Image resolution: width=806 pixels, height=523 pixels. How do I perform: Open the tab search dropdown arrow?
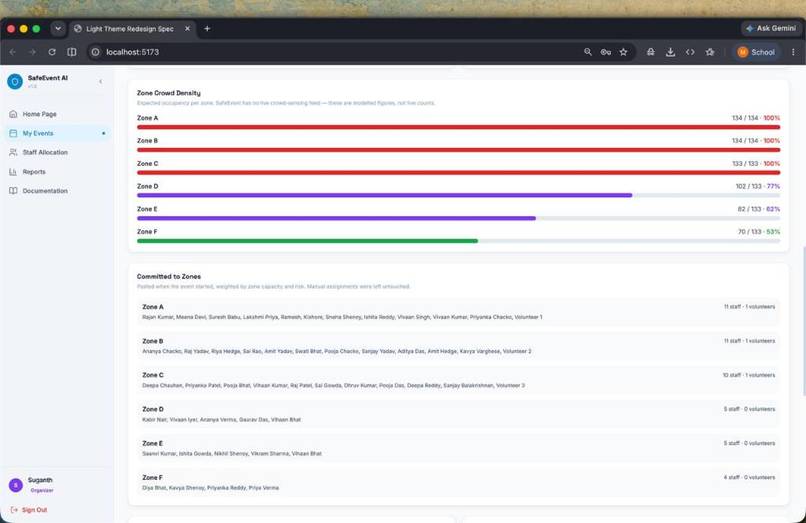58,29
